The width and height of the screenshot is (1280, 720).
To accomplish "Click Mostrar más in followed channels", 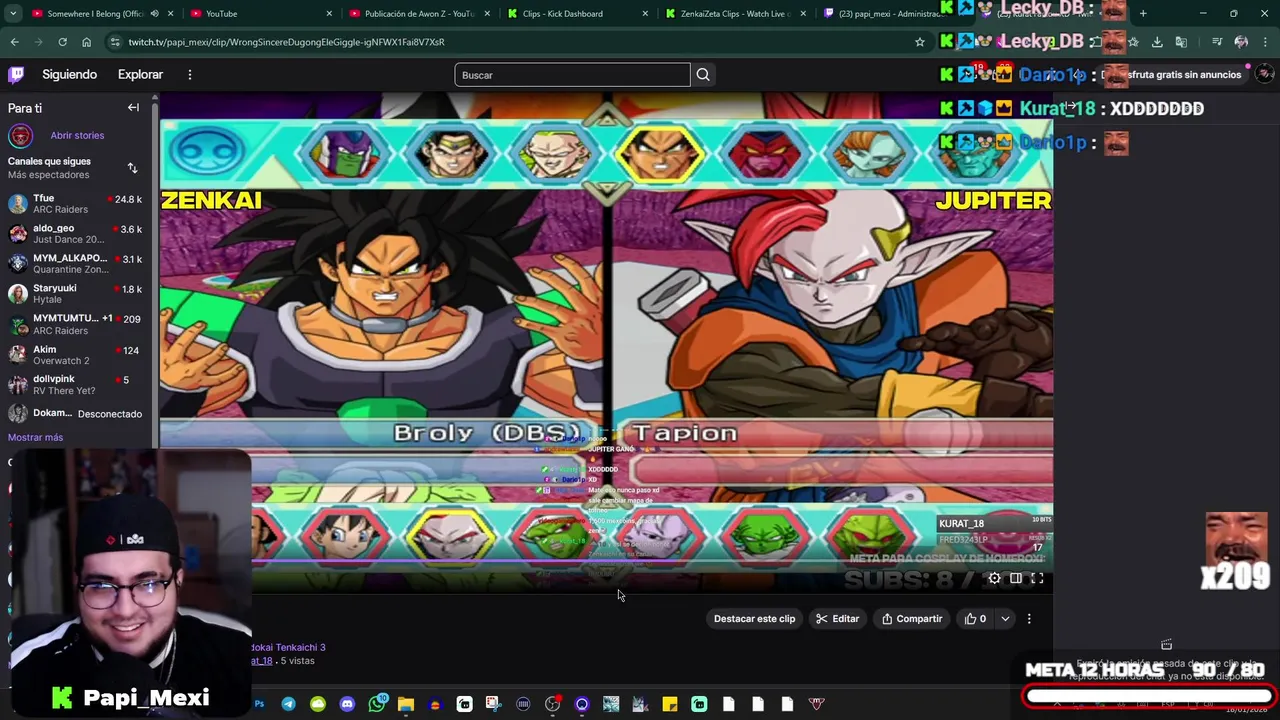I will coord(35,437).
